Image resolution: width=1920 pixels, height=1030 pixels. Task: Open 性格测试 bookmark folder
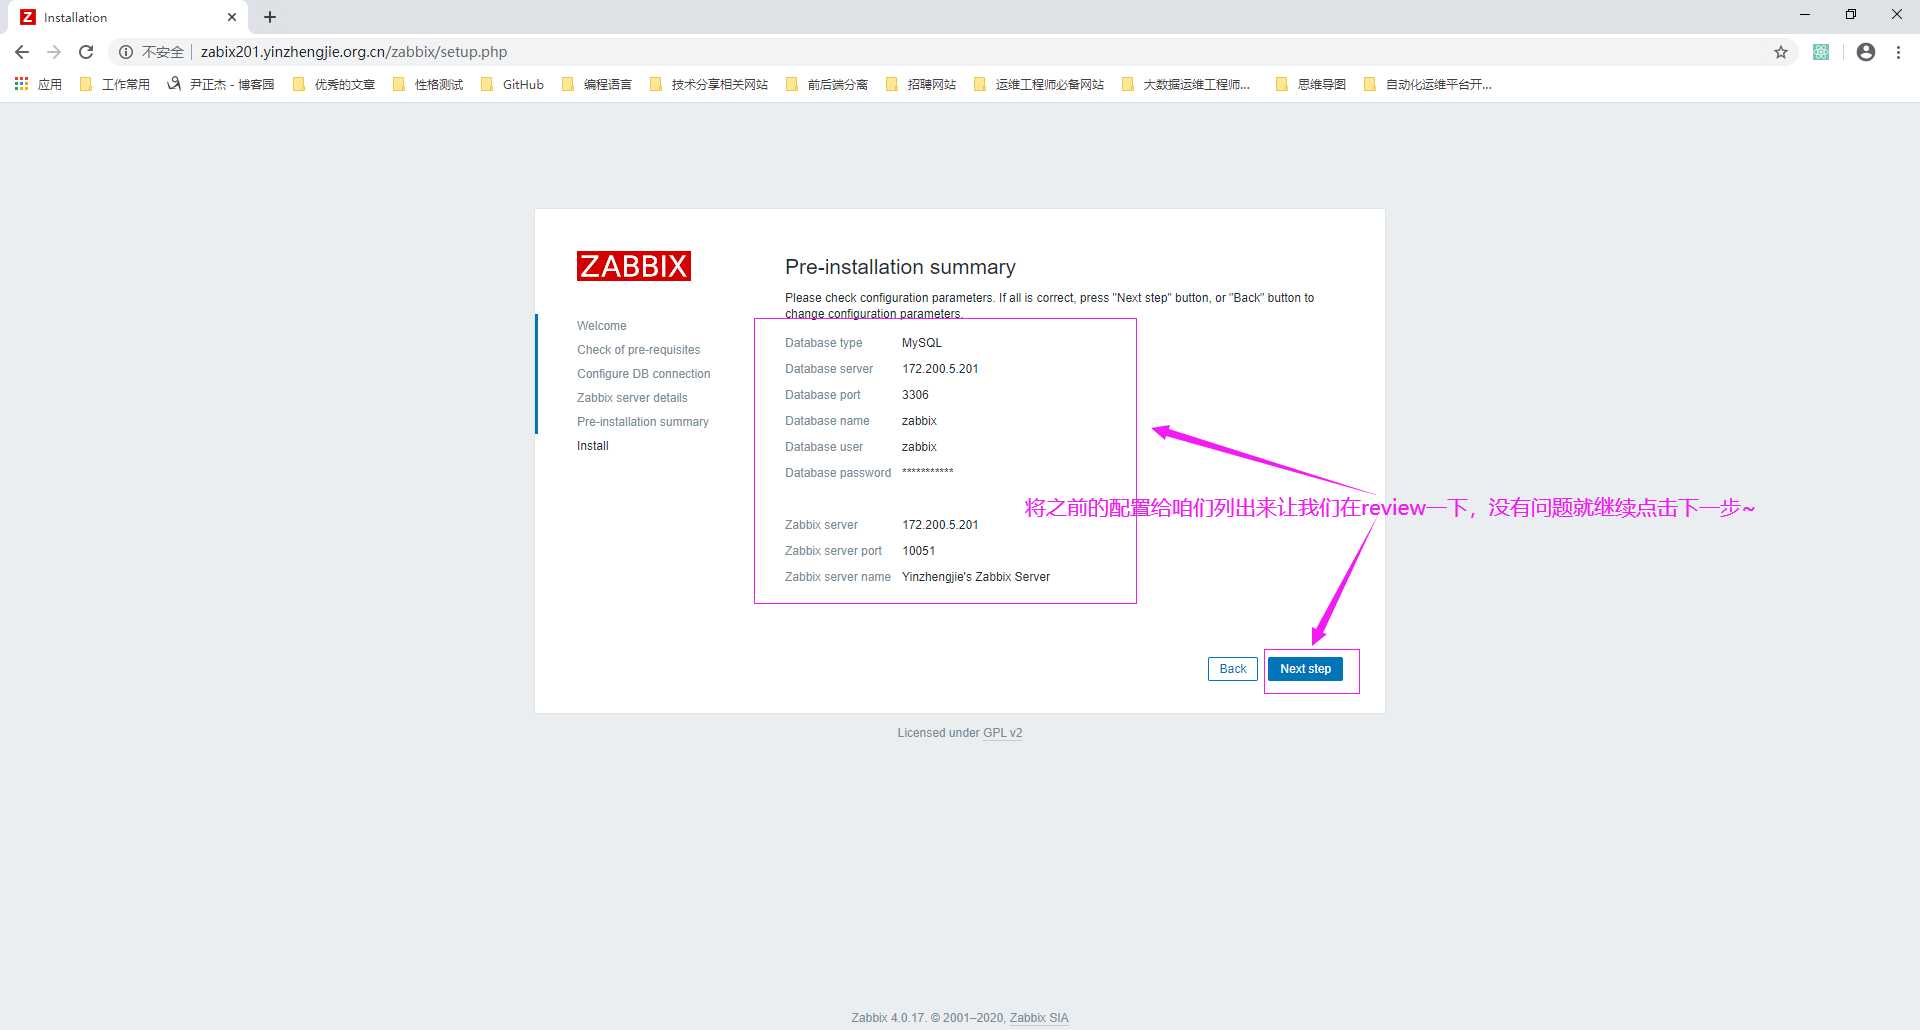pyautogui.click(x=428, y=84)
